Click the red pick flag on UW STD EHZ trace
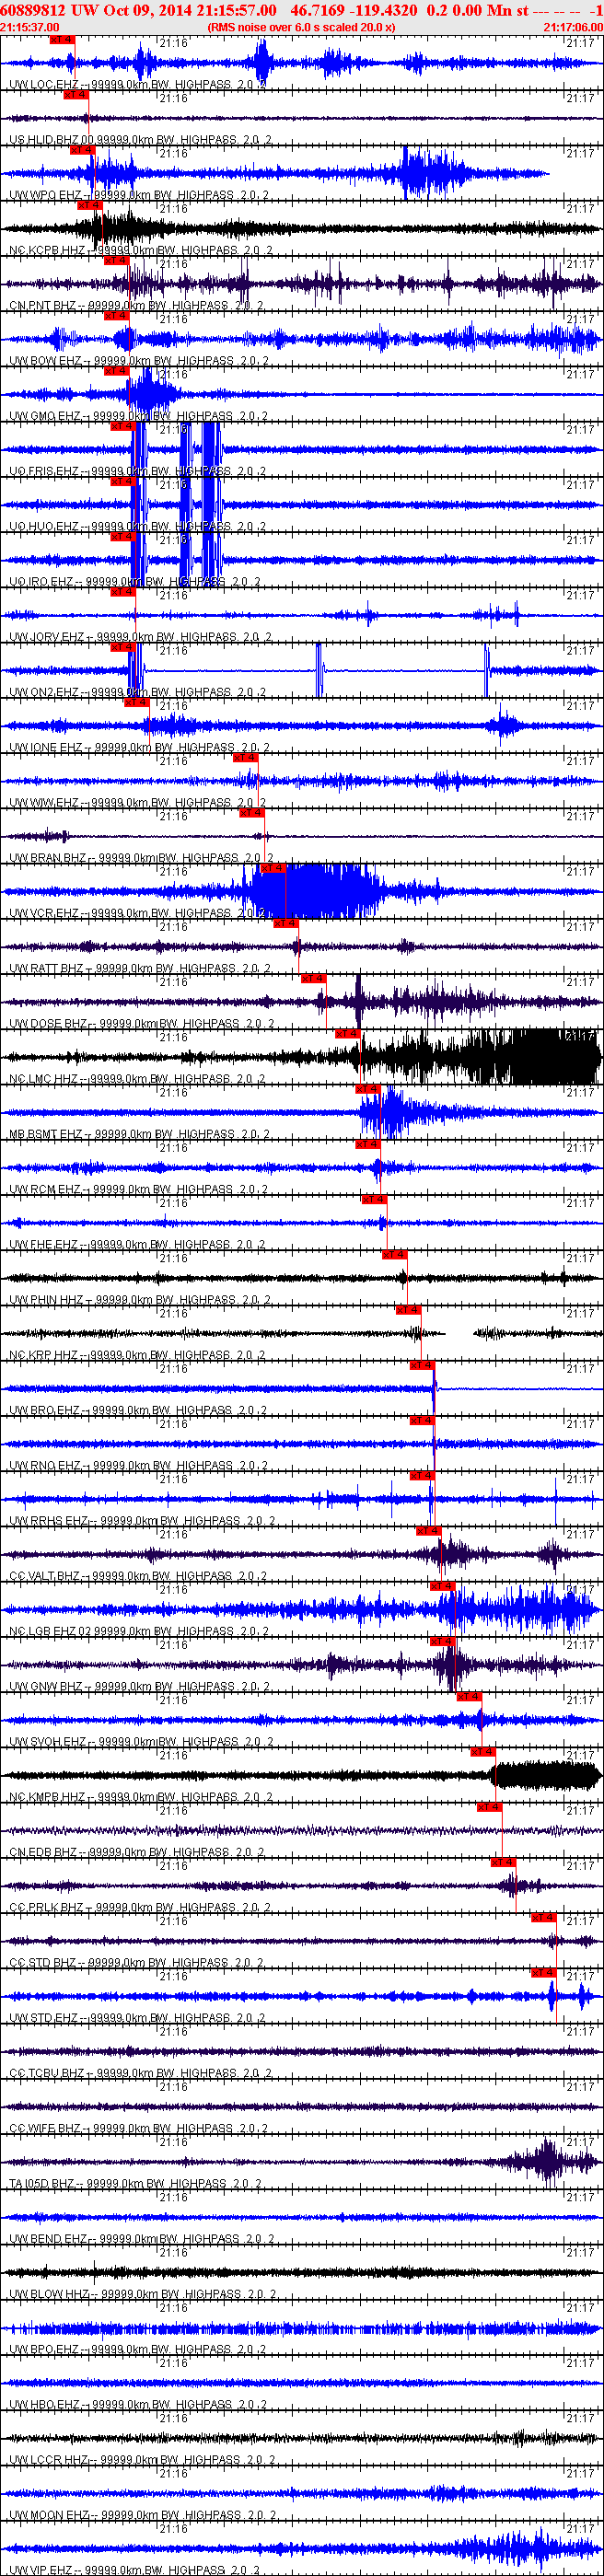604x2576 pixels. point(543,1972)
